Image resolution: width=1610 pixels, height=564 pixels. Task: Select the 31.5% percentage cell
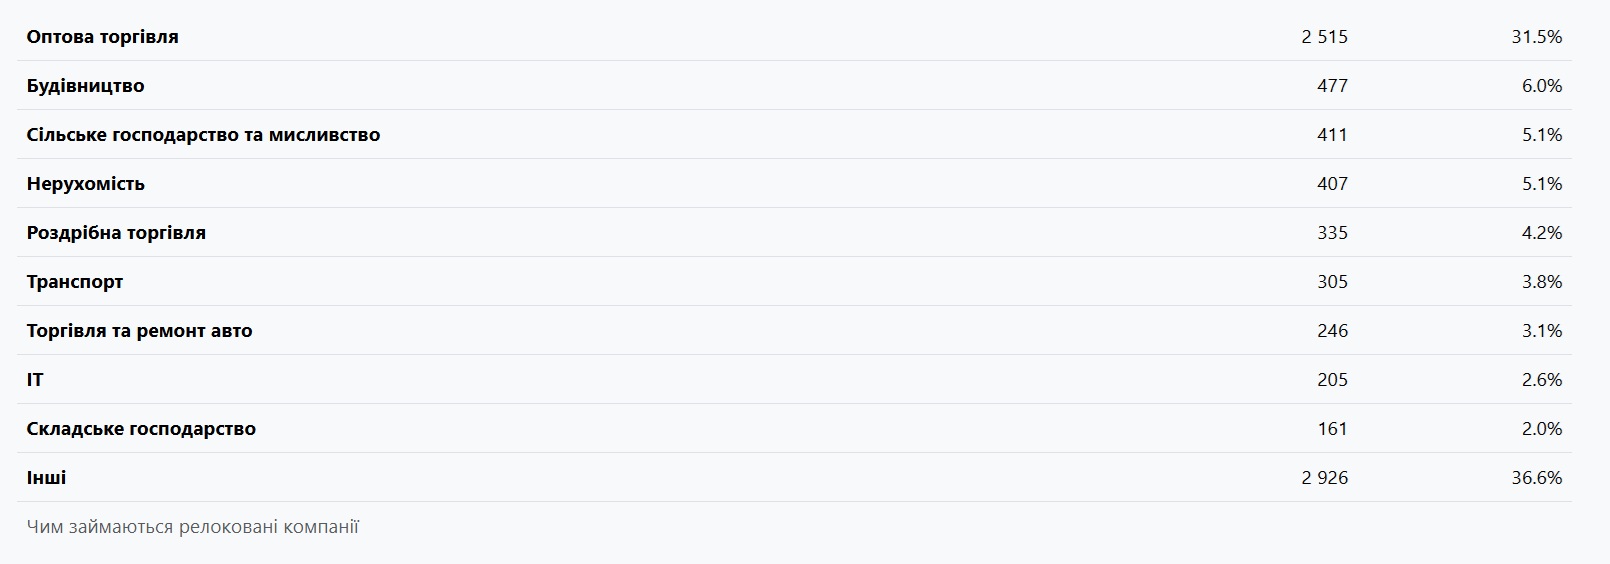click(1536, 37)
